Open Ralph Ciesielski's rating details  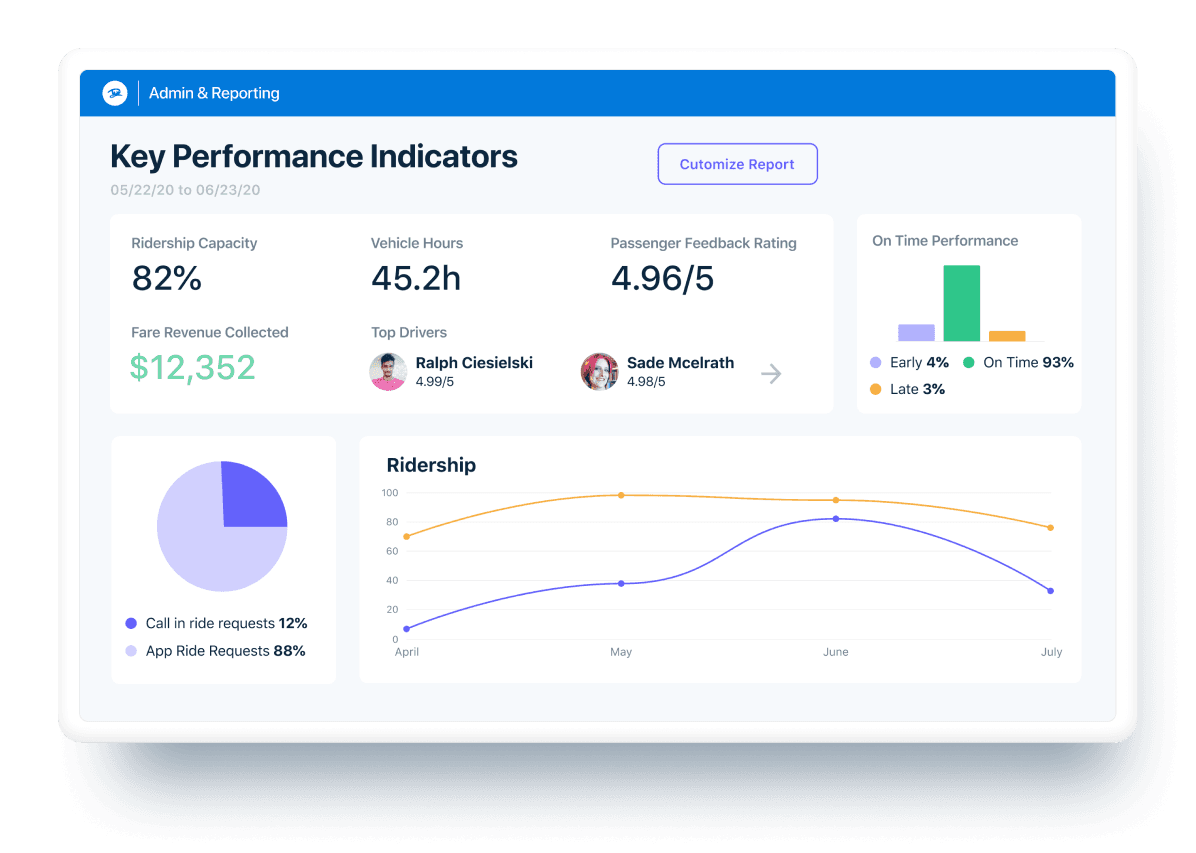tap(437, 382)
